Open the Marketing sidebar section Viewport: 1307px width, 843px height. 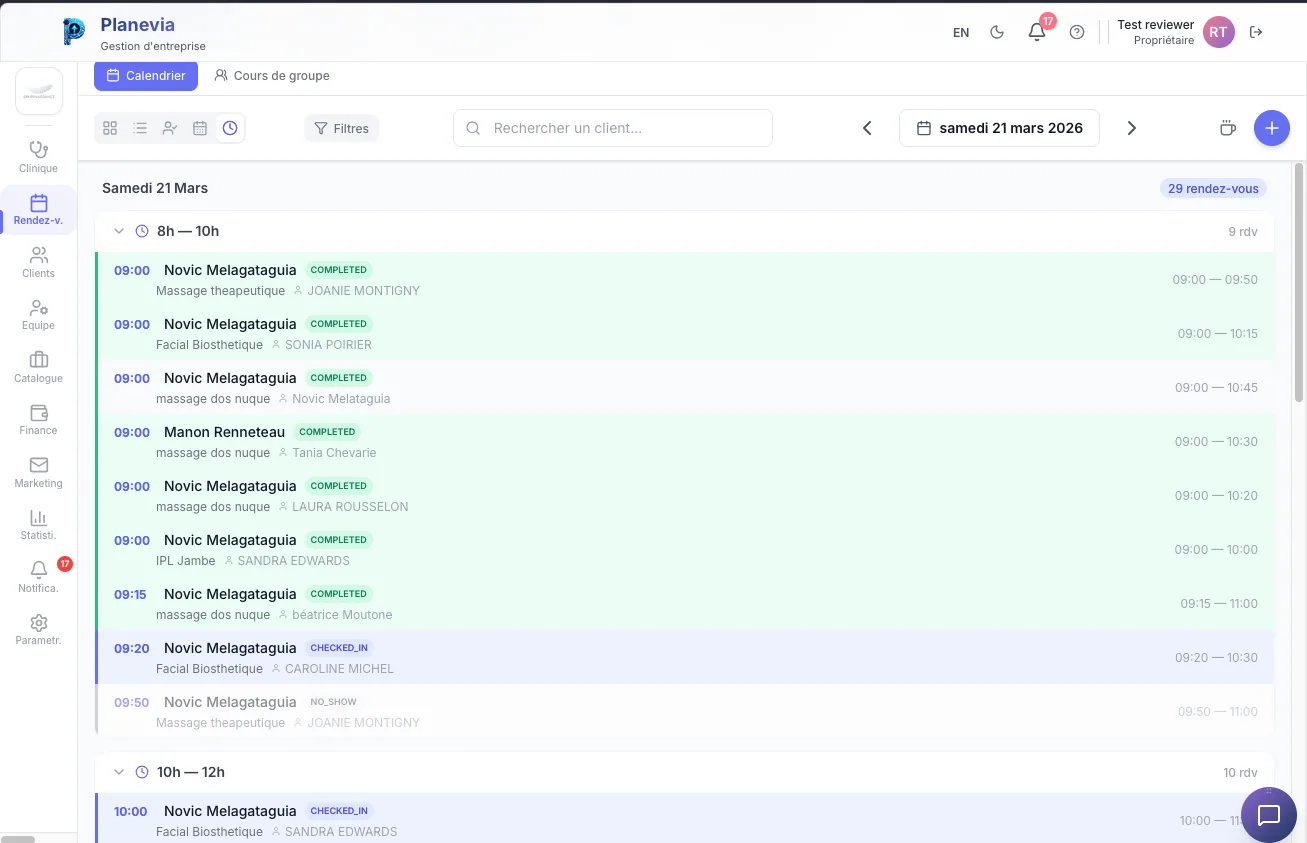[39, 472]
